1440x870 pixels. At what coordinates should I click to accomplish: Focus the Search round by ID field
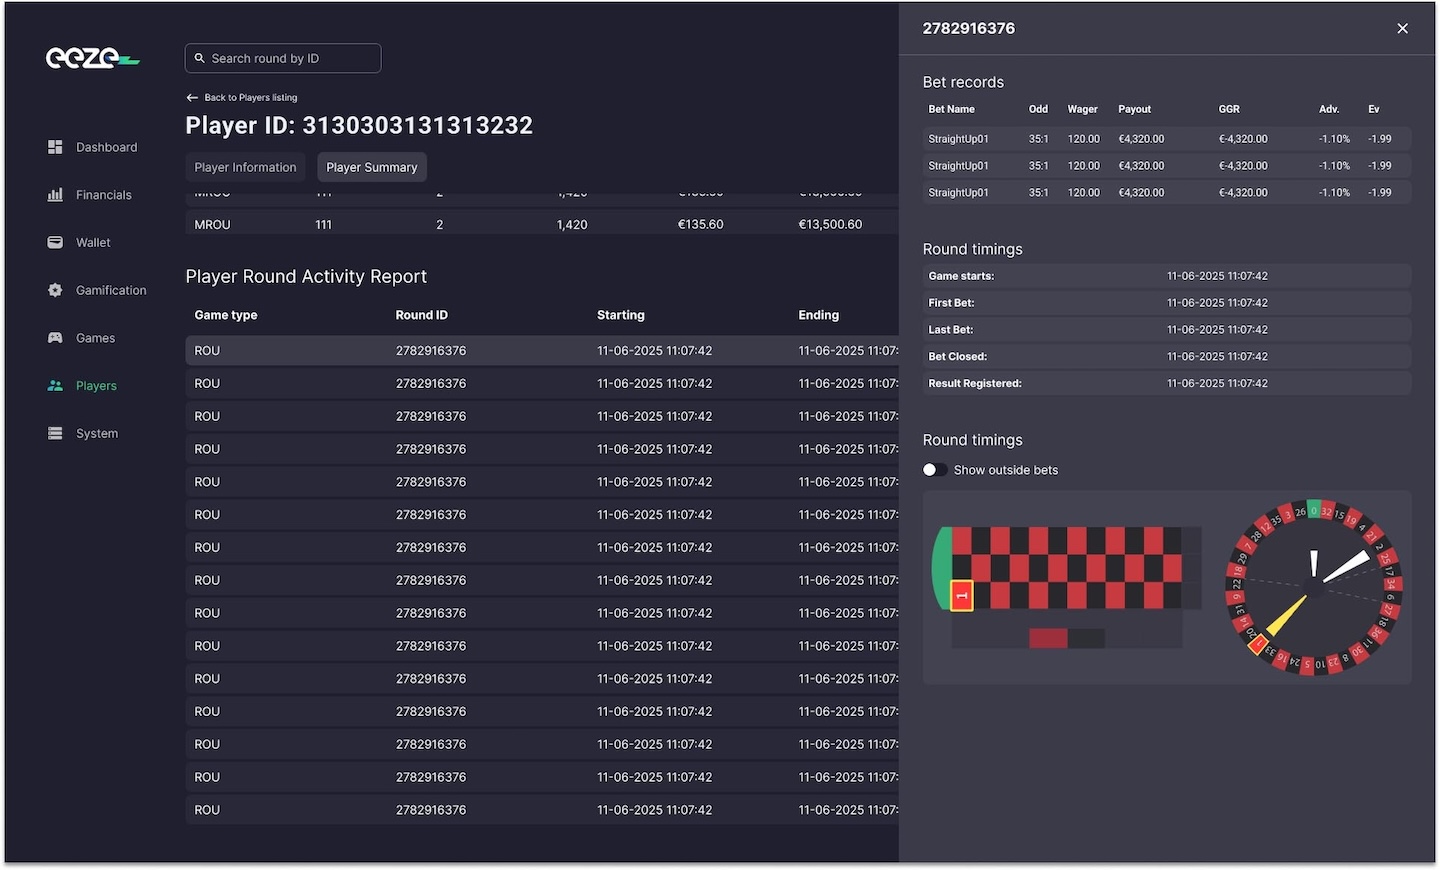[x=283, y=59]
